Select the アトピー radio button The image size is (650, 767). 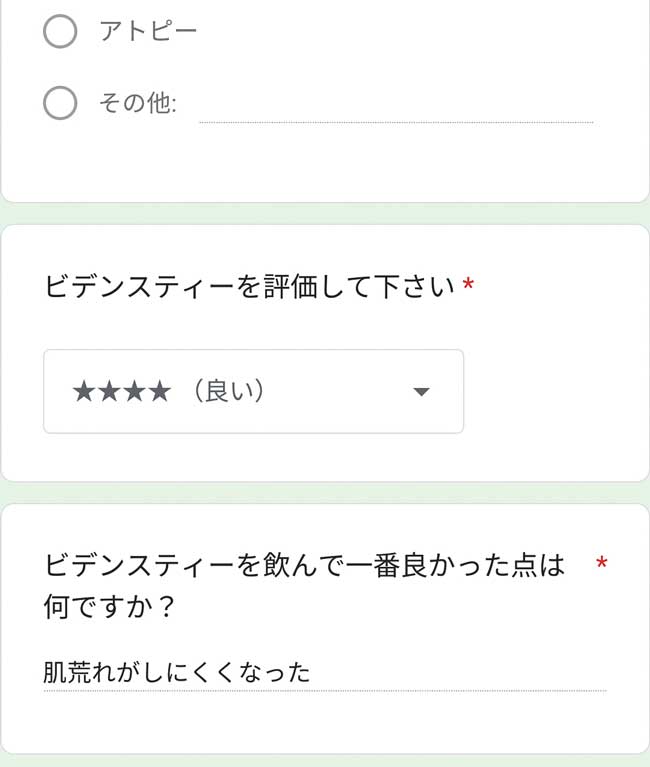(60, 31)
